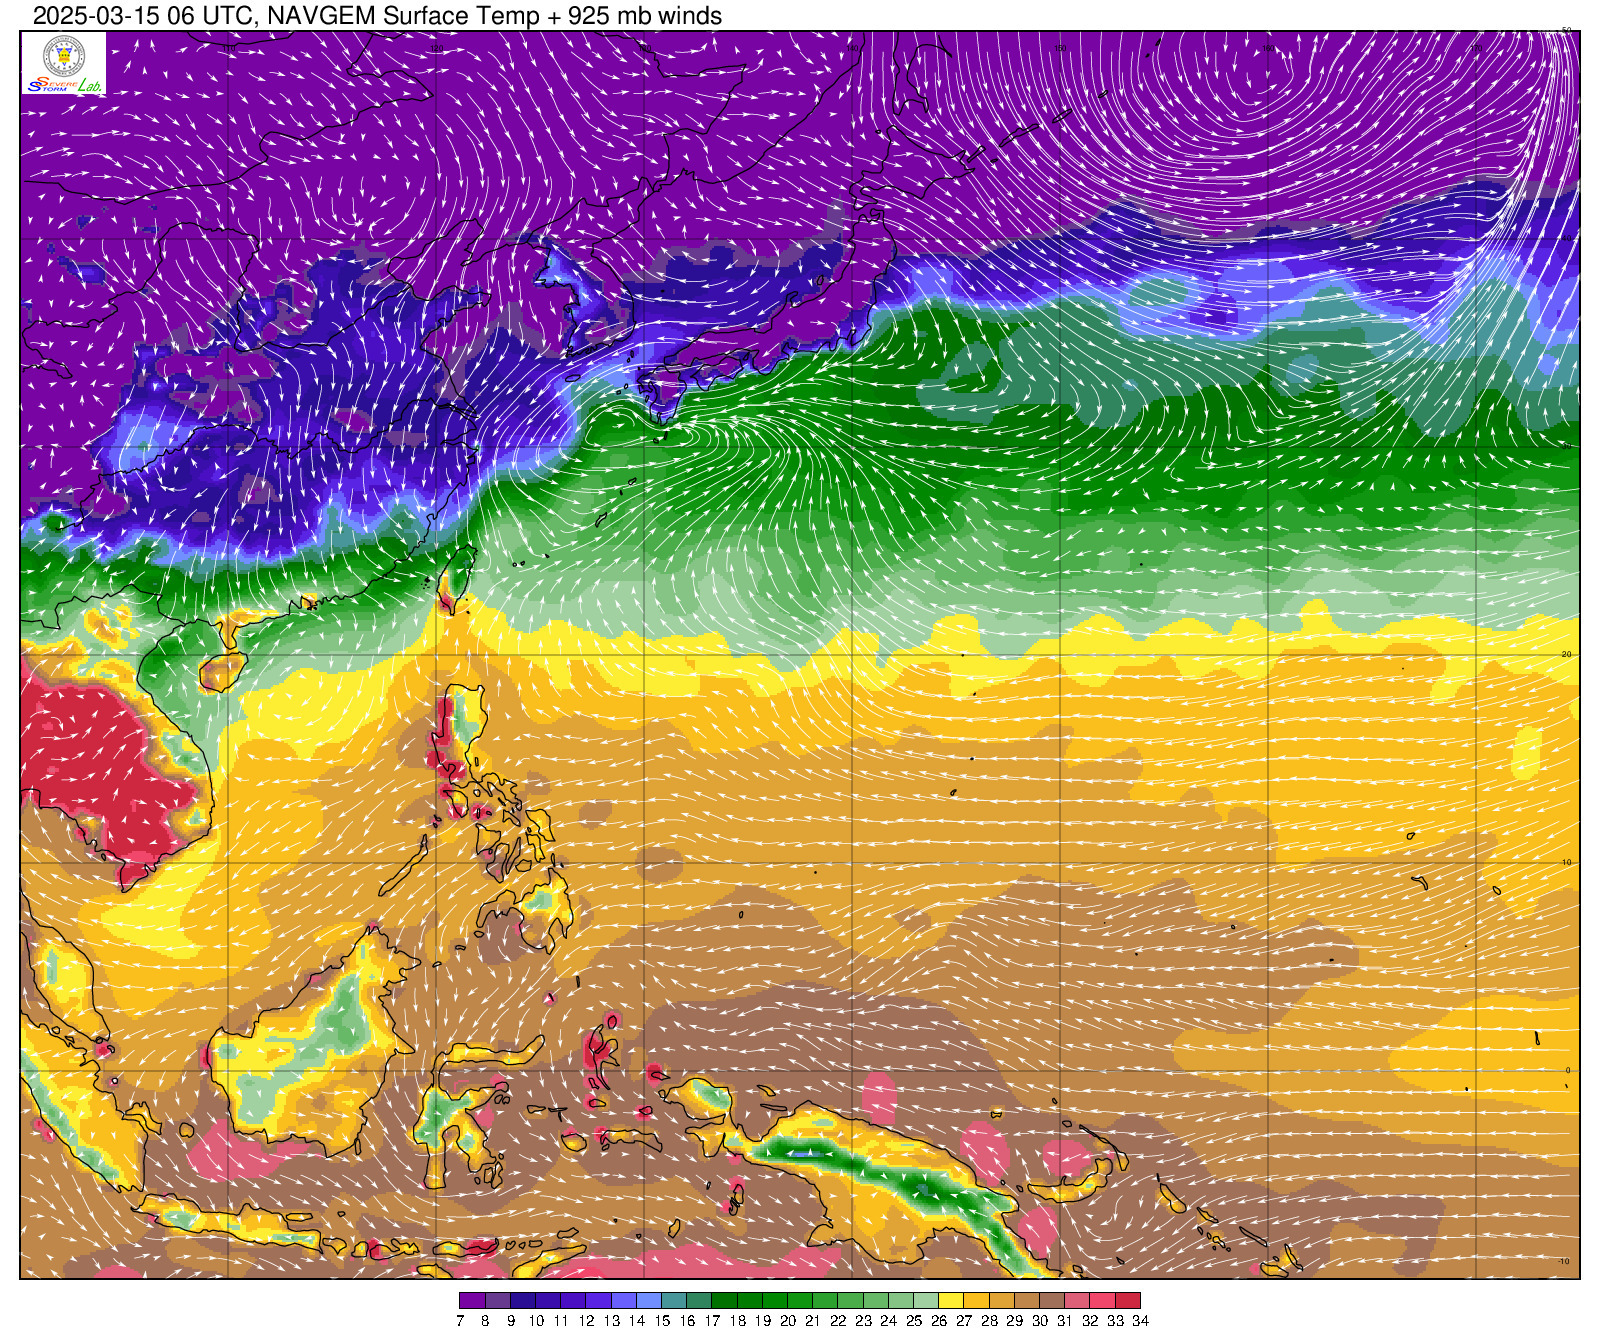This screenshot has height=1340, width=1600.
Task: Click the Severe Storm Lab logo text
Action: [x=64, y=86]
